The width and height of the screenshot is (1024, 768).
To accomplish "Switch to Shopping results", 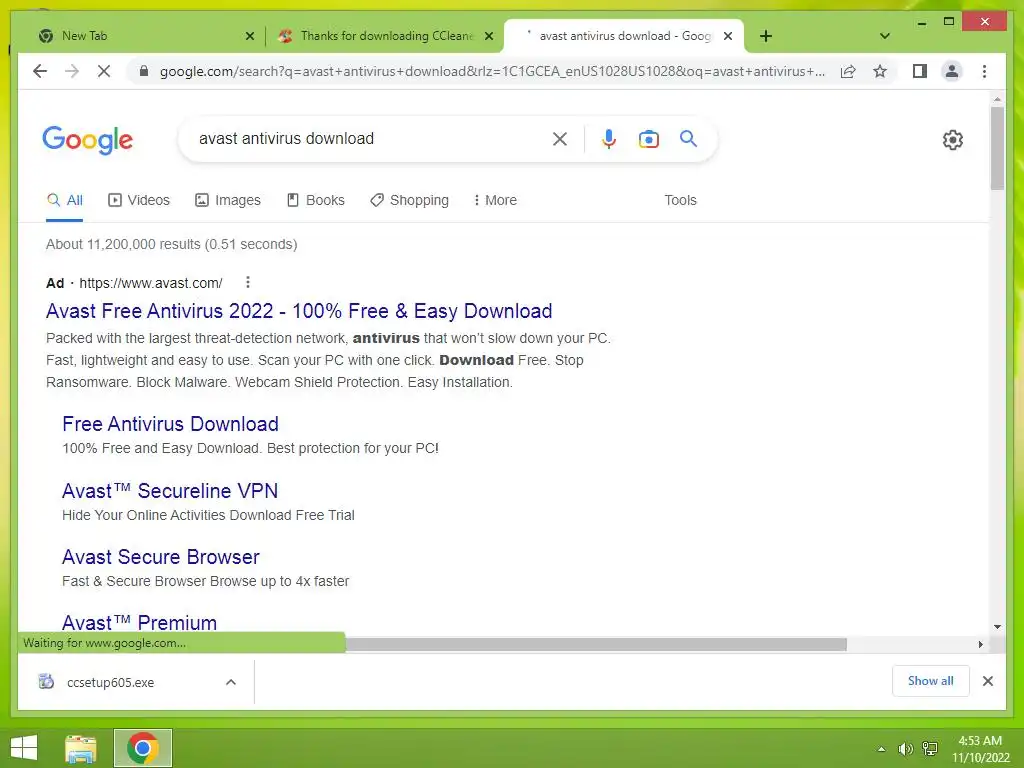I will pos(409,200).
